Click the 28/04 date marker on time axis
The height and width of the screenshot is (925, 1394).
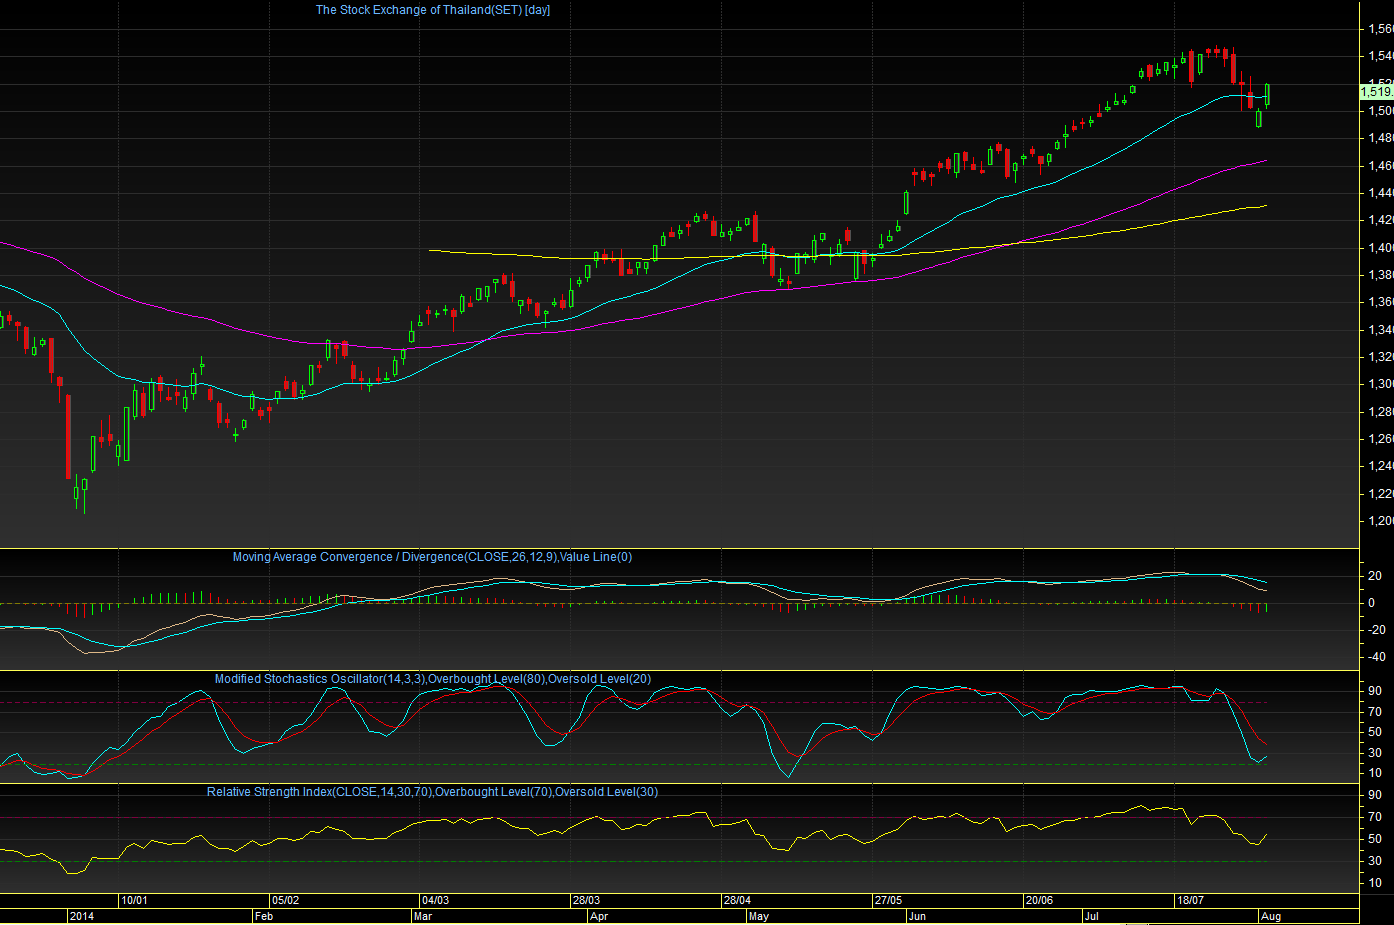pos(737,900)
